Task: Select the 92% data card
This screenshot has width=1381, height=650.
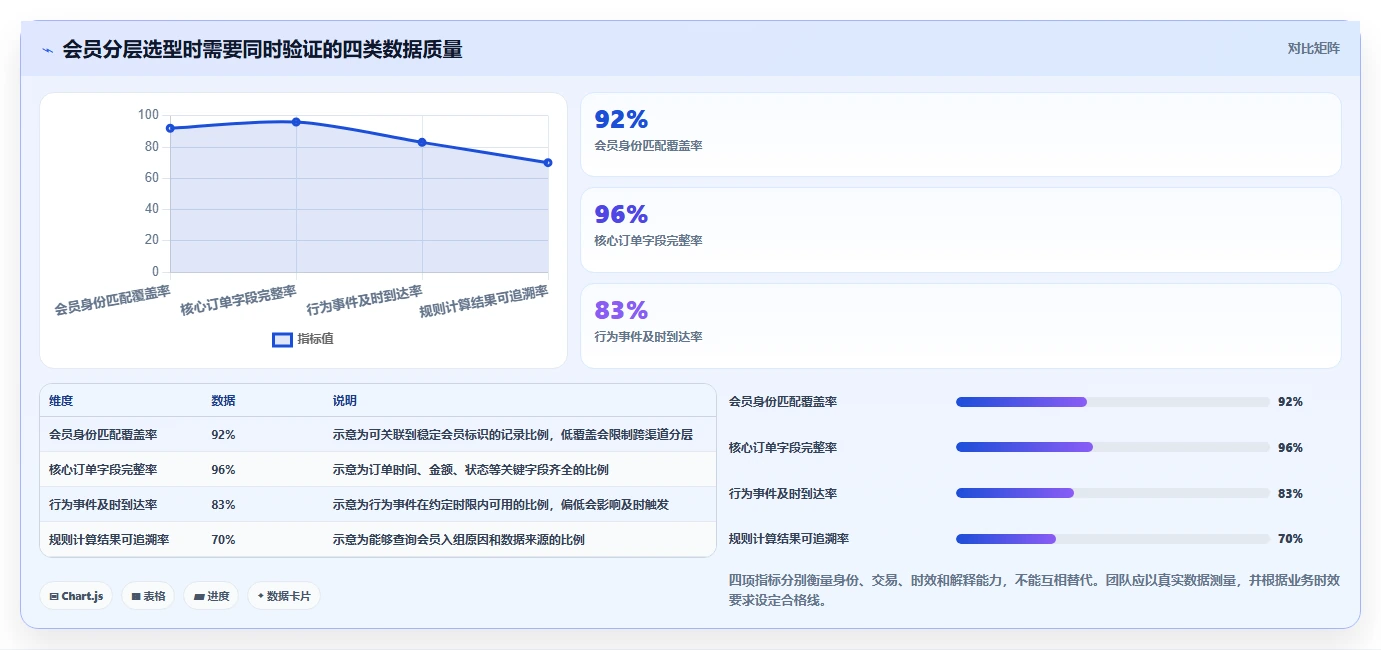Action: point(960,135)
